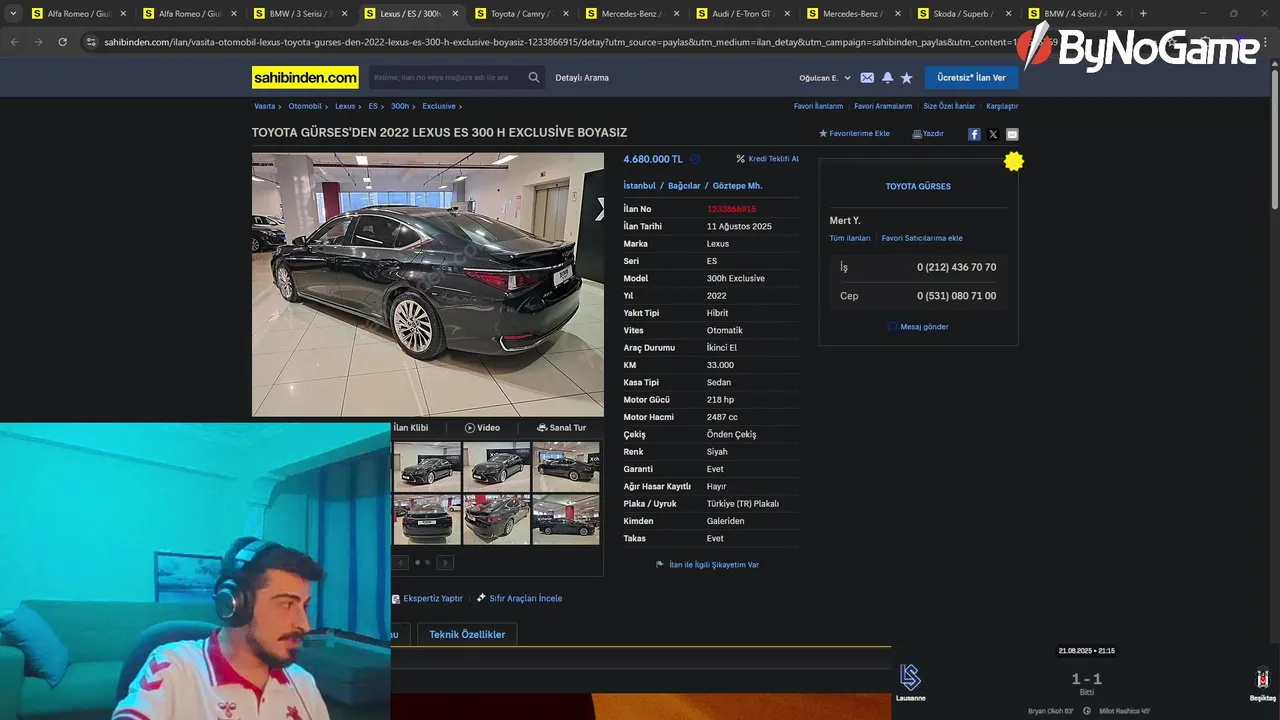
Task: Switch to the Toyota / Camry tab
Action: (x=521, y=14)
